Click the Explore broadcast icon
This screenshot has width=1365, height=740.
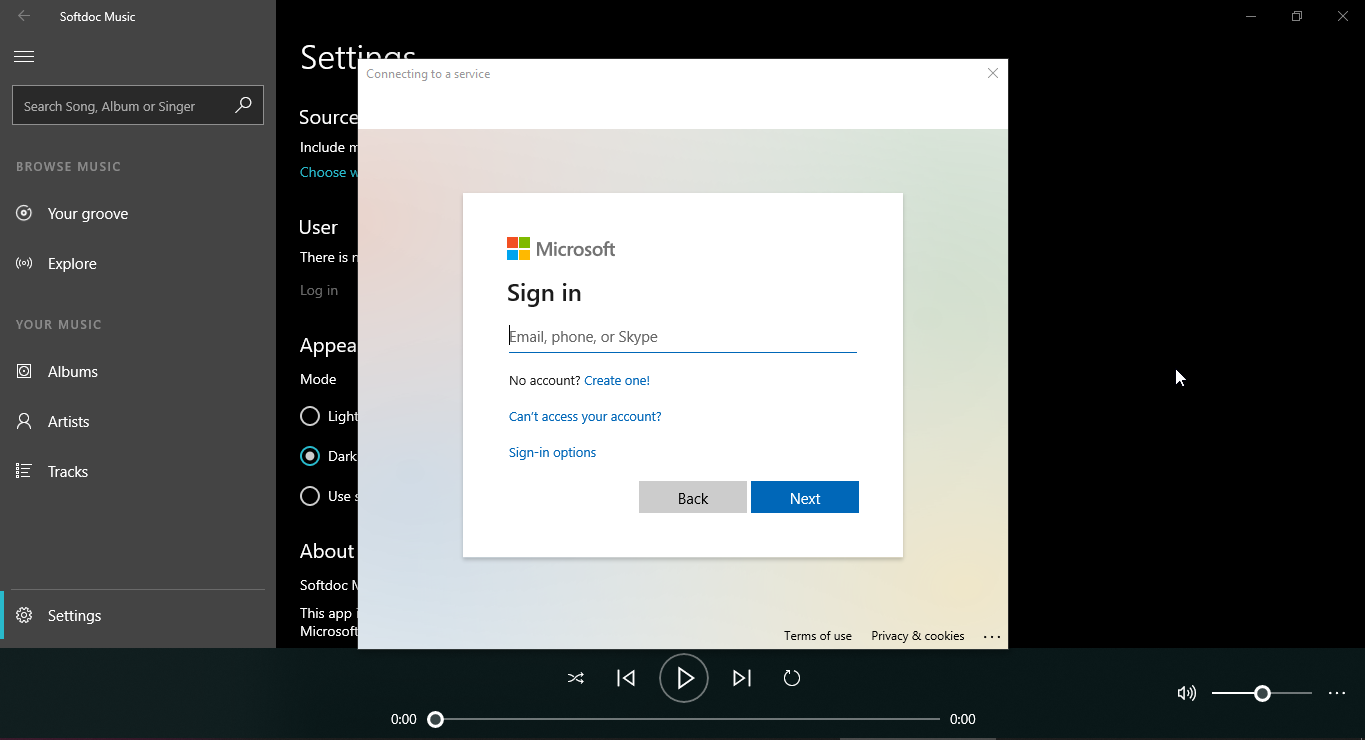pyautogui.click(x=24, y=263)
